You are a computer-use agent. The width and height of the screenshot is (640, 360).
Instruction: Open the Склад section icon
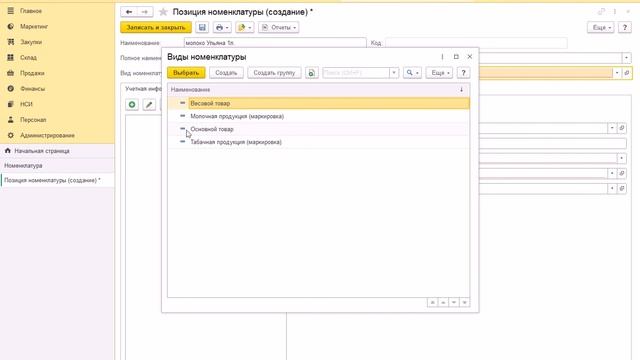coord(11,57)
